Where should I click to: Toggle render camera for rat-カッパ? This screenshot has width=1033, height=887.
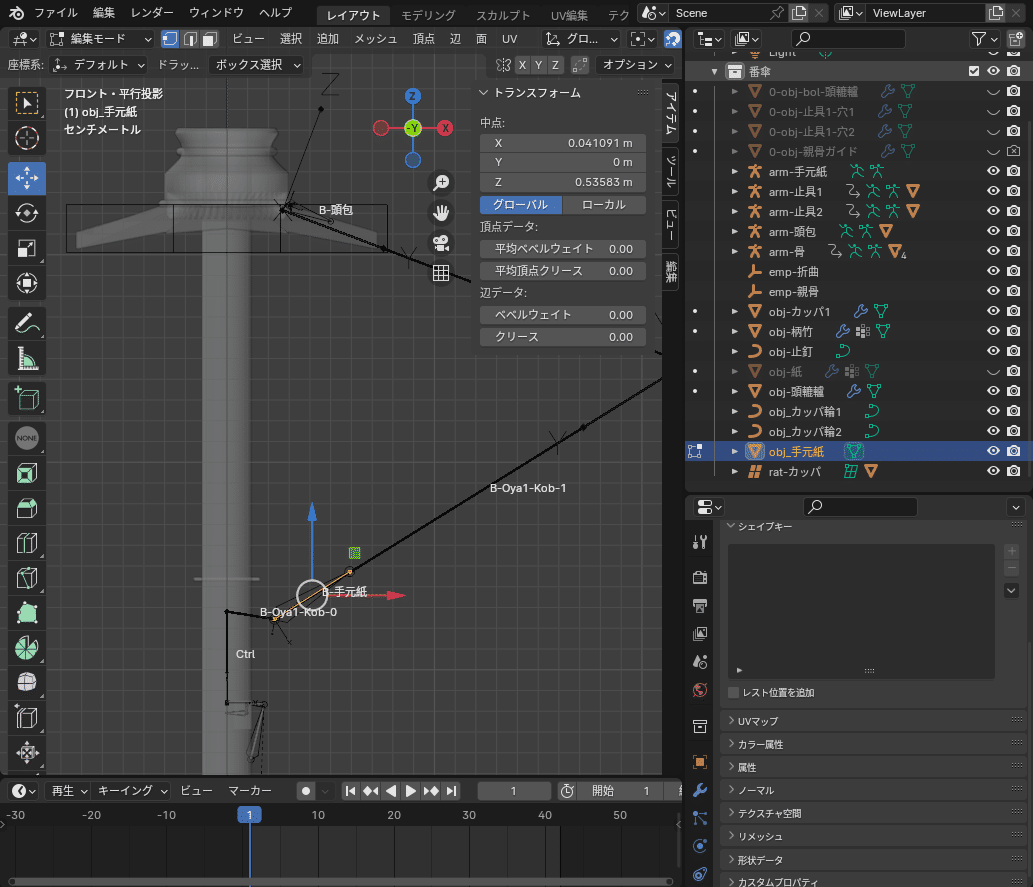1014,471
